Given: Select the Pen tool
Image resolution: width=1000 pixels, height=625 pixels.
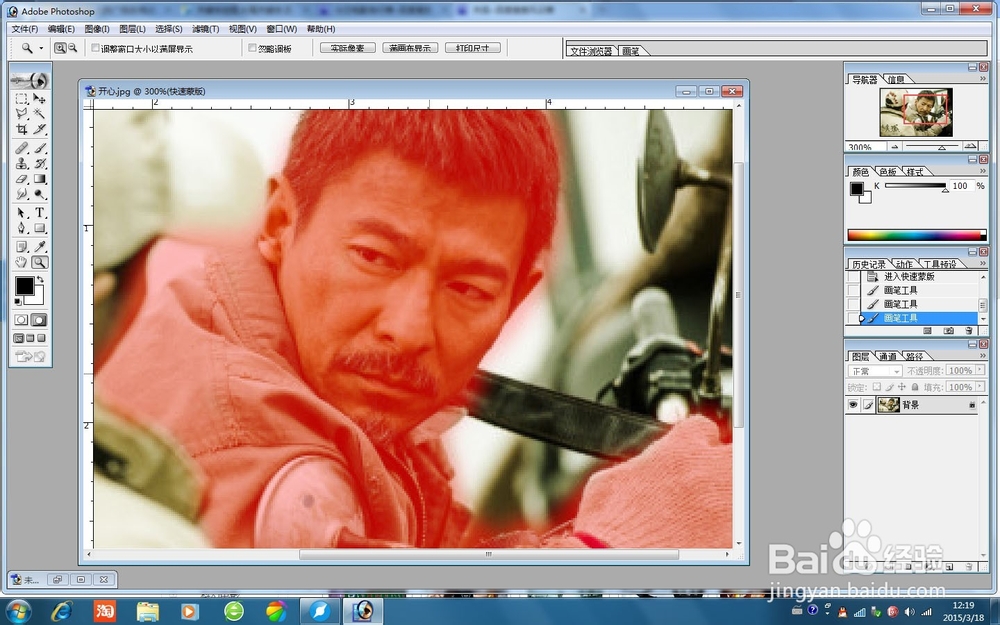Looking at the screenshot, I should (22, 228).
